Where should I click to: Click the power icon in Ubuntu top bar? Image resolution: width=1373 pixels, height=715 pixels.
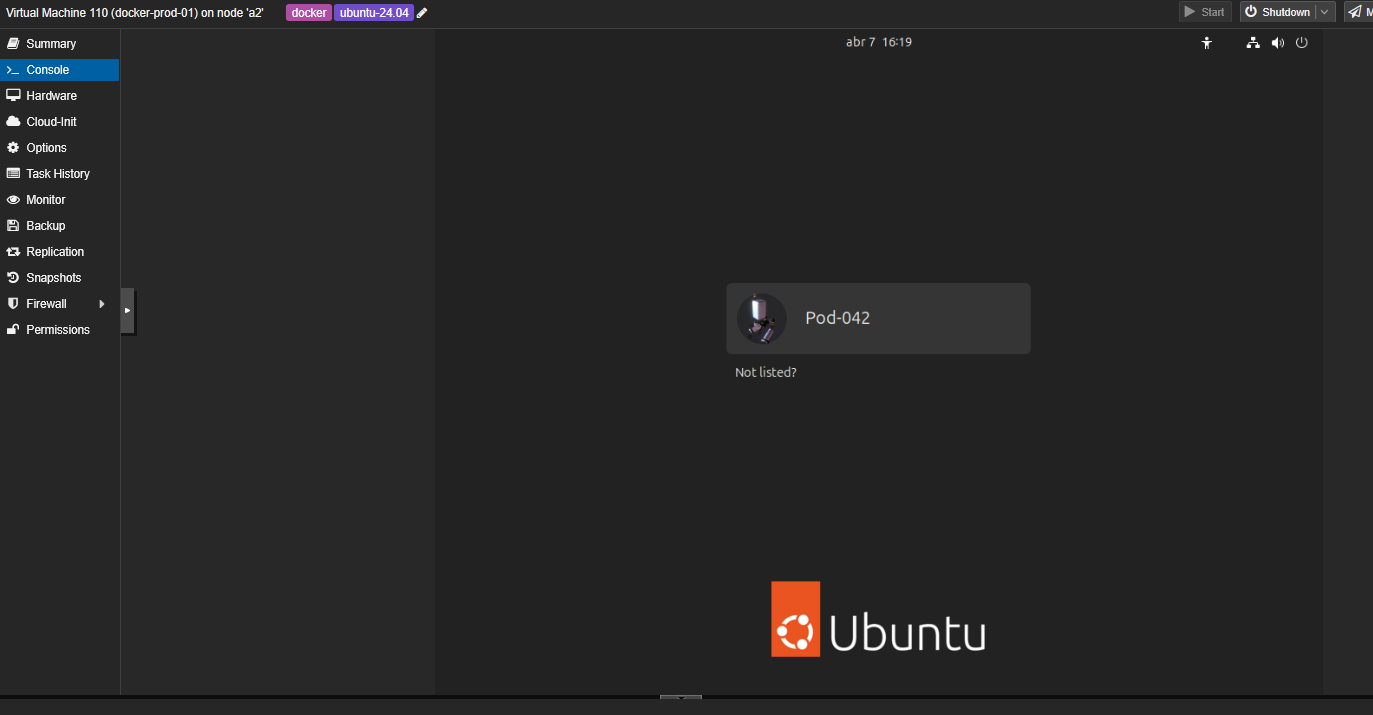[x=1301, y=43]
